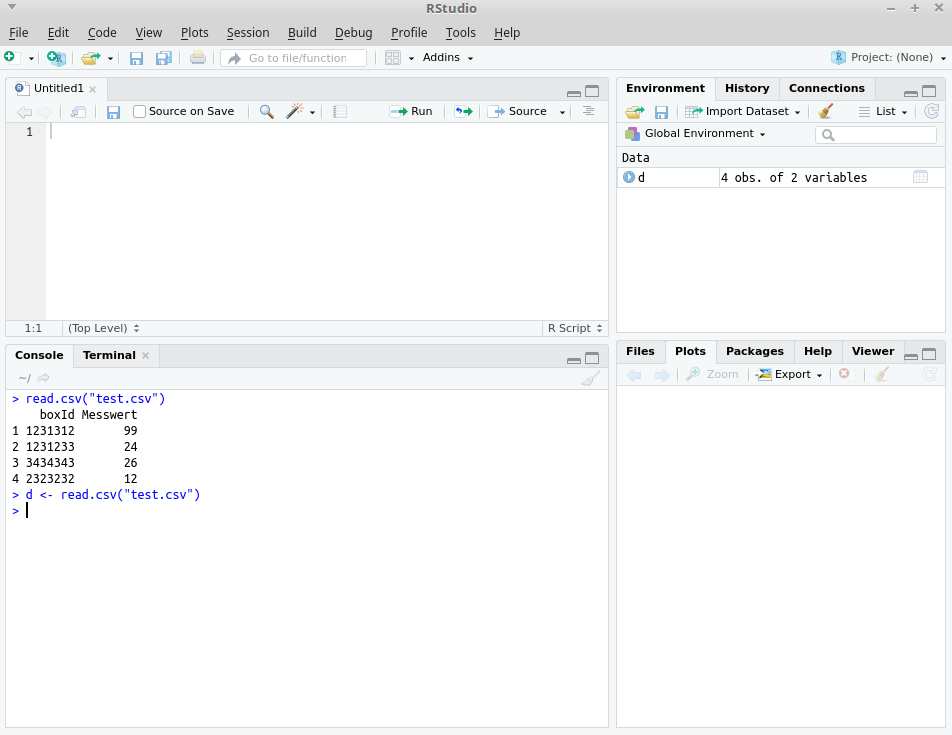Image resolution: width=952 pixels, height=735 pixels.
Task: Open the Session menu
Action: click(248, 33)
